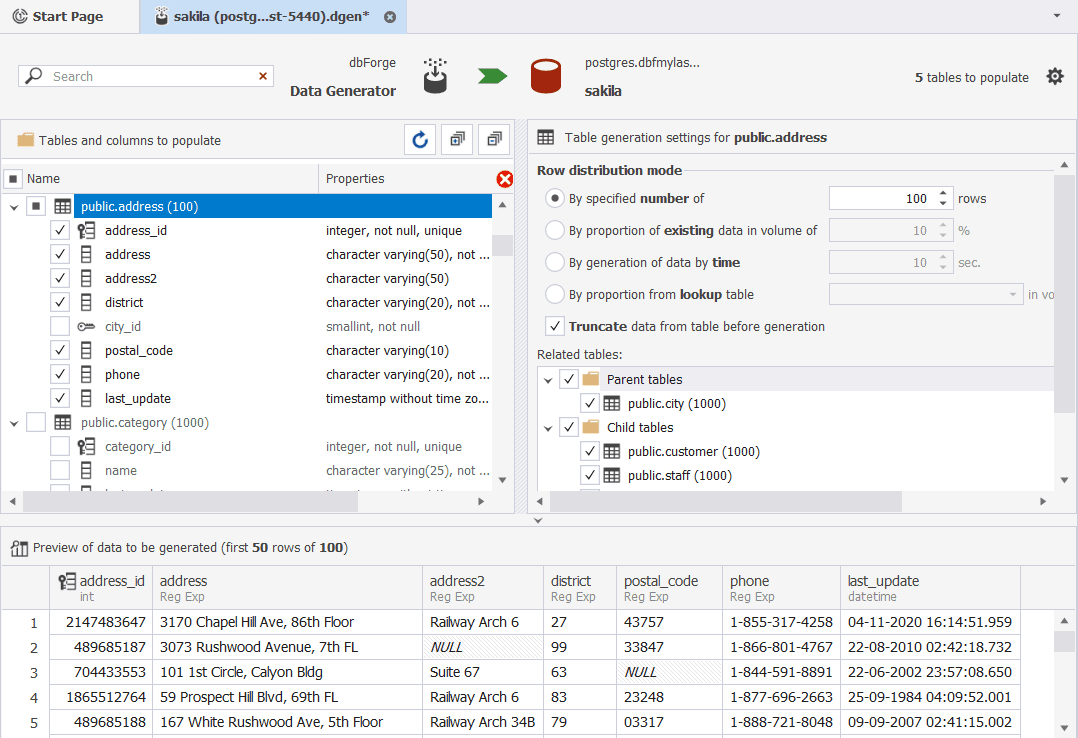Click the red error indicator icon
Viewport: 1078px width, 738px height.
[x=505, y=179]
